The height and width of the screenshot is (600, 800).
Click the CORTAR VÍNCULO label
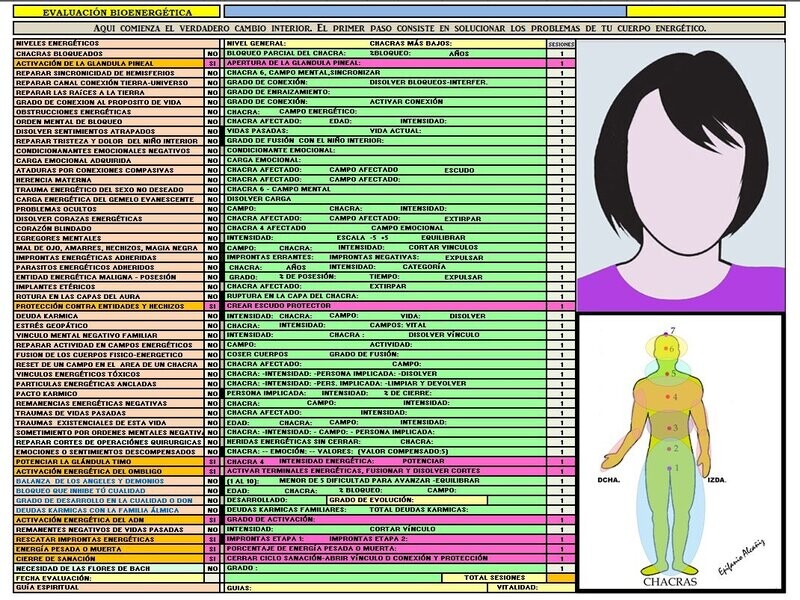(x=402, y=528)
